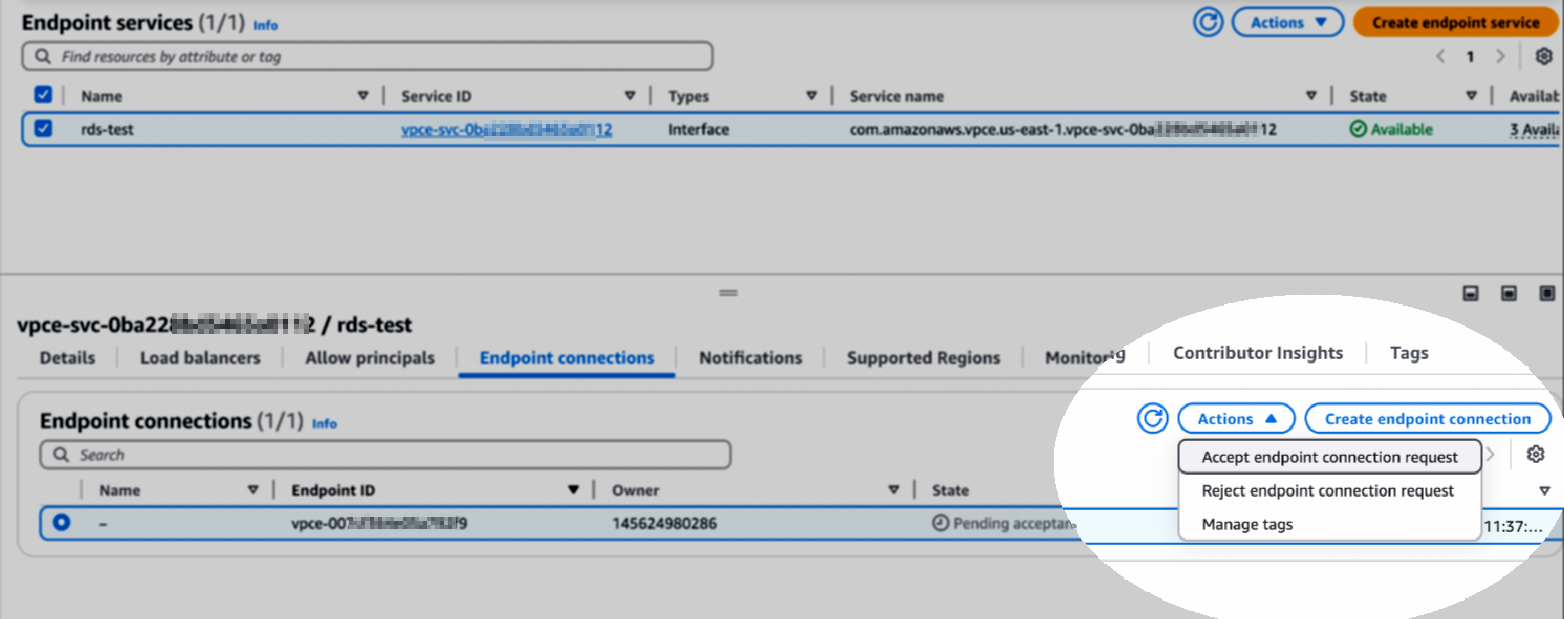The height and width of the screenshot is (619, 1564).
Task: Open the vpce-svc service ID link
Action: [506, 129]
